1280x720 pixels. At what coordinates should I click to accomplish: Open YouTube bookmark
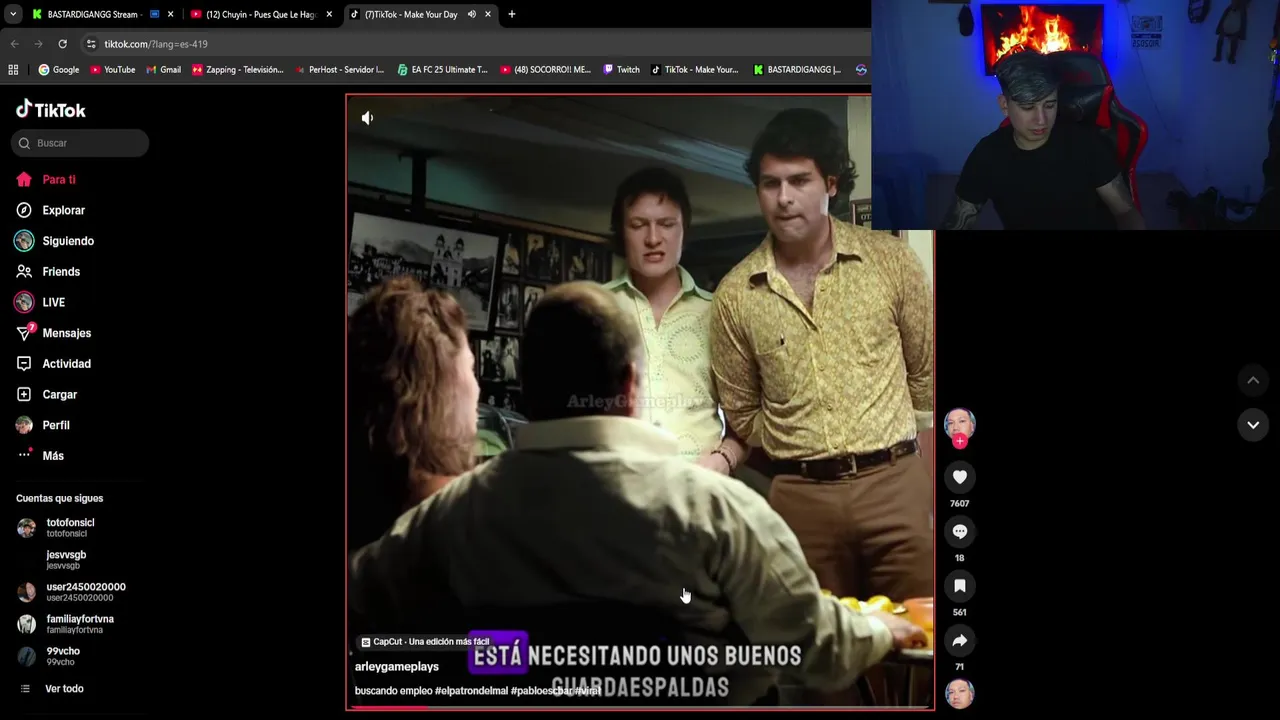[112, 70]
